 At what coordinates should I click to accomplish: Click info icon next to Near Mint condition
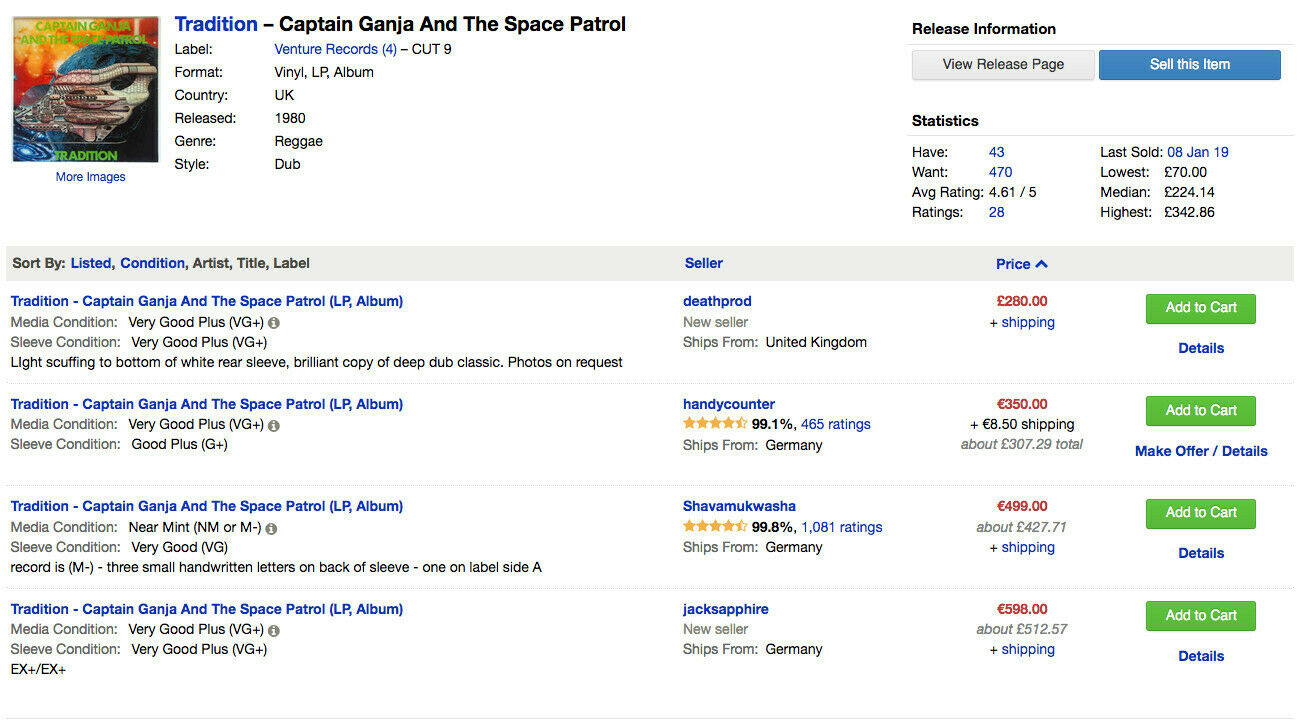[x=271, y=528]
